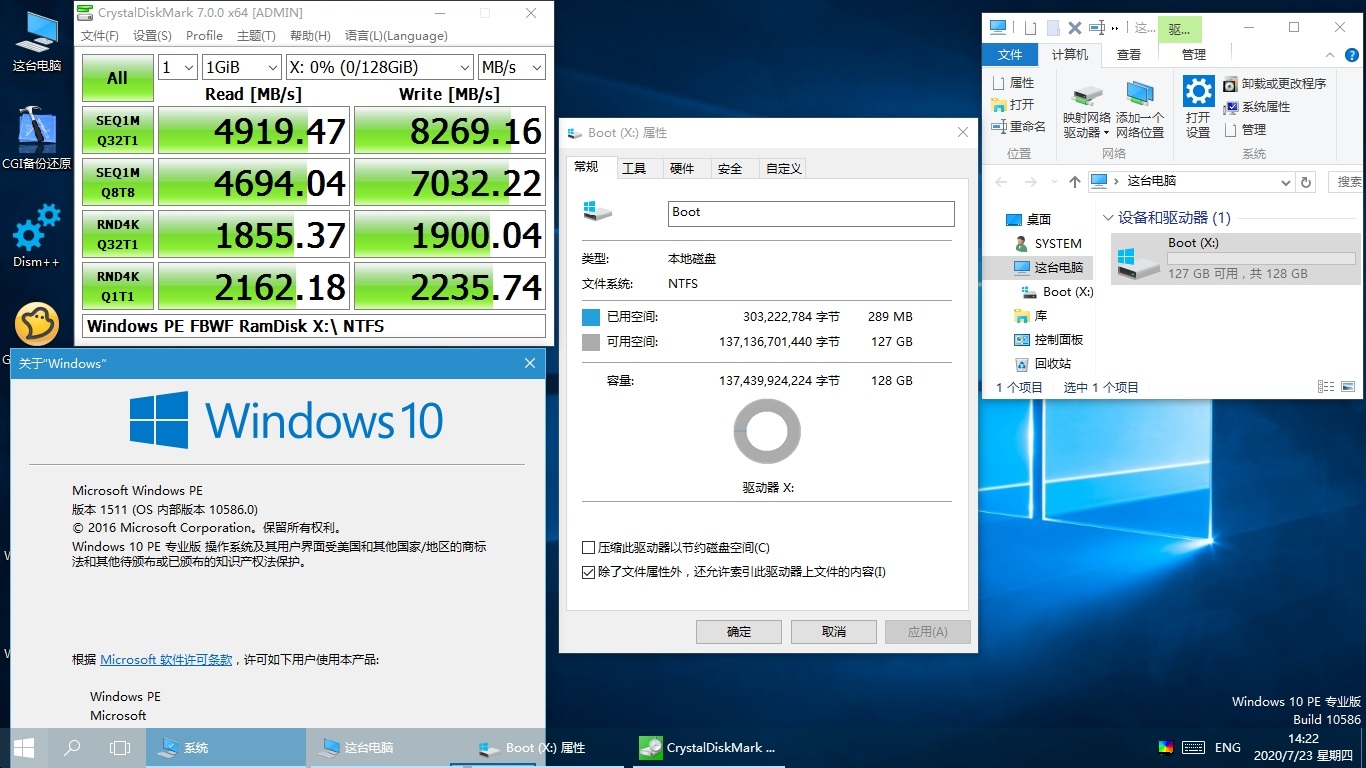Click the Explorer 属性 ribbon icon

click(1012, 83)
